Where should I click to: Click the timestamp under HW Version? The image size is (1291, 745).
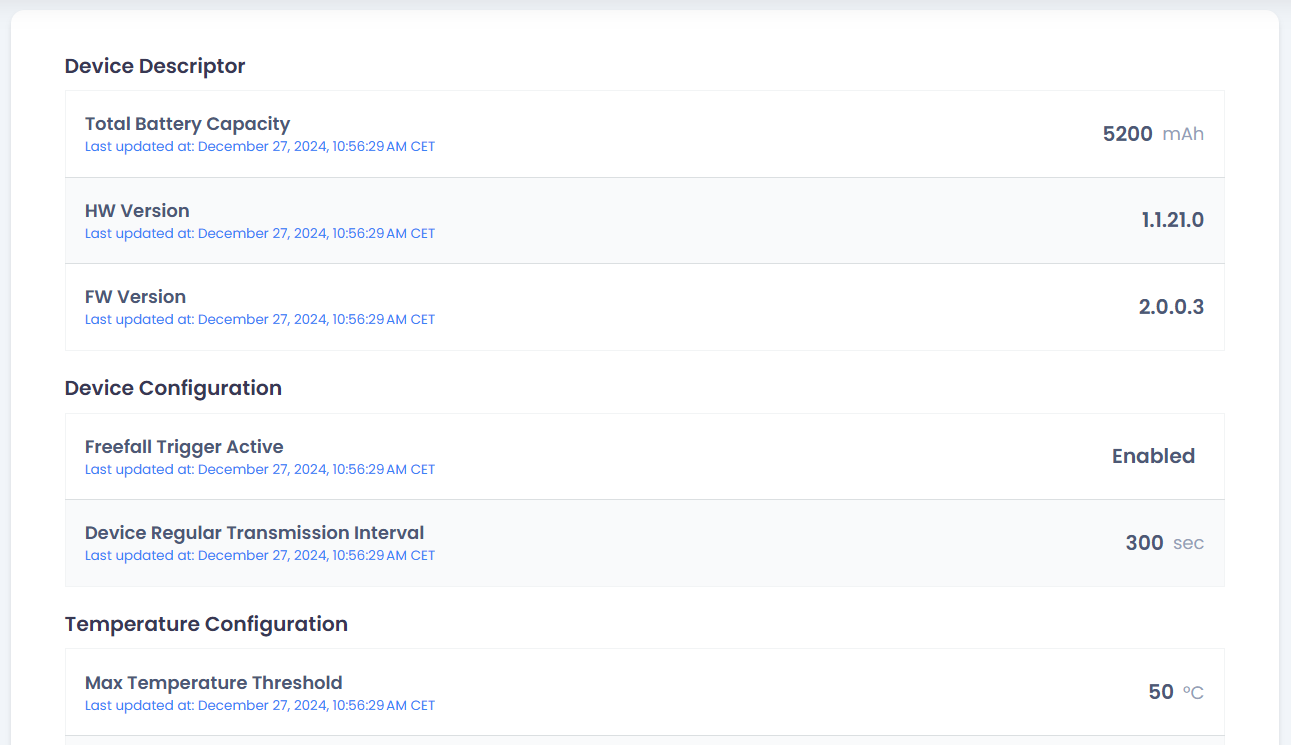coord(260,234)
